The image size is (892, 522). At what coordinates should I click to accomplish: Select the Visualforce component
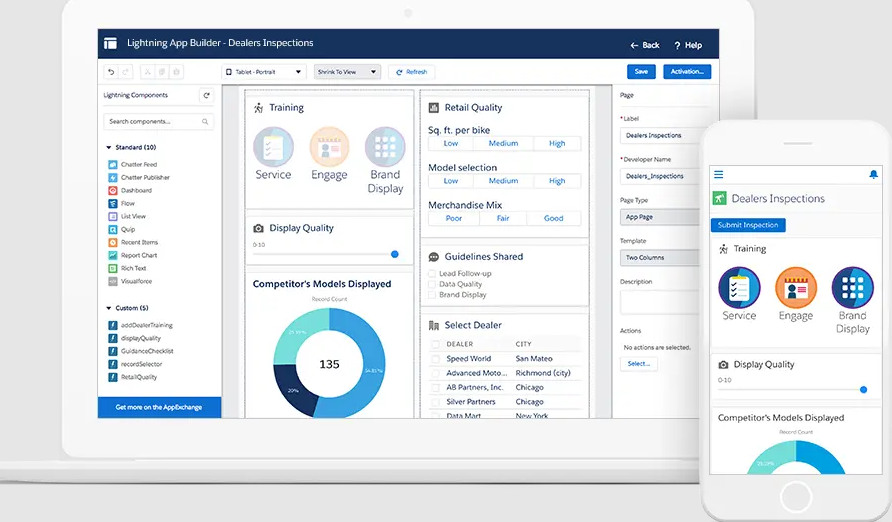[x=130, y=281]
